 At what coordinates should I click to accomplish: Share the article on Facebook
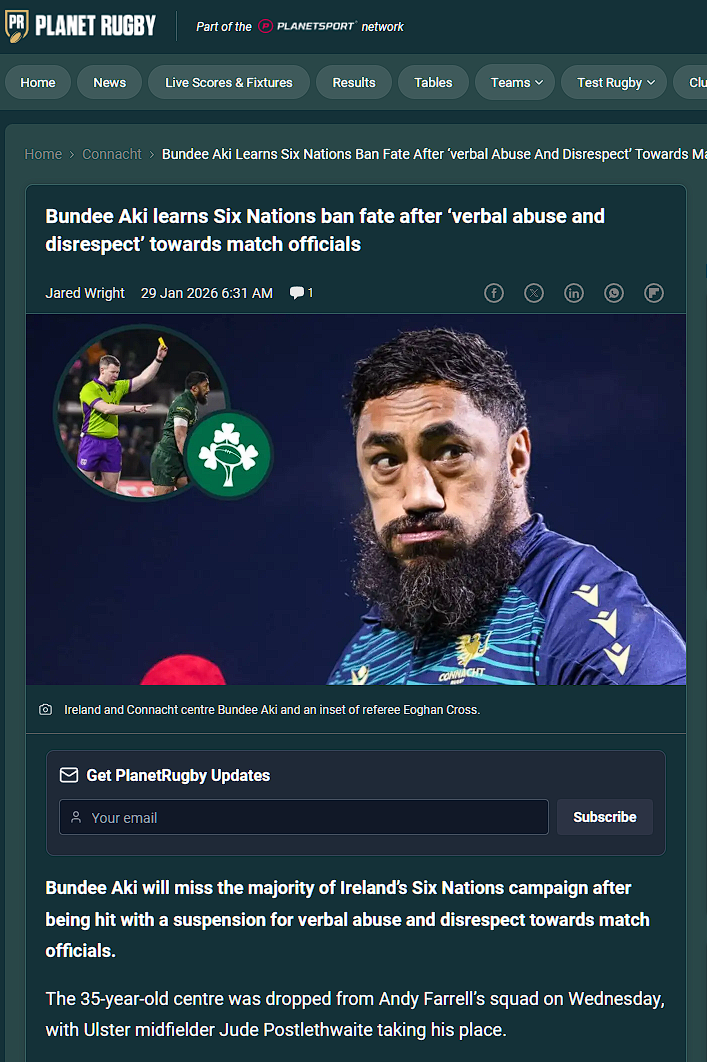494,293
